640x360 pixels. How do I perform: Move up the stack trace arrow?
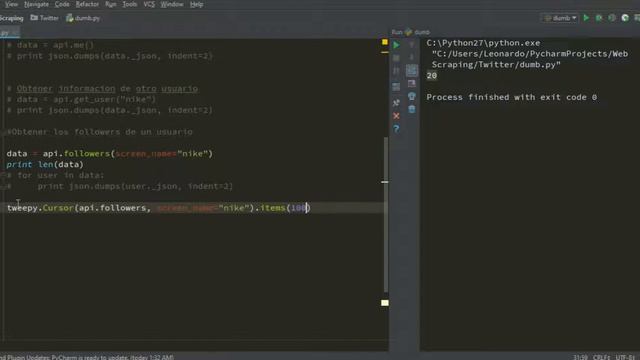click(x=411, y=45)
